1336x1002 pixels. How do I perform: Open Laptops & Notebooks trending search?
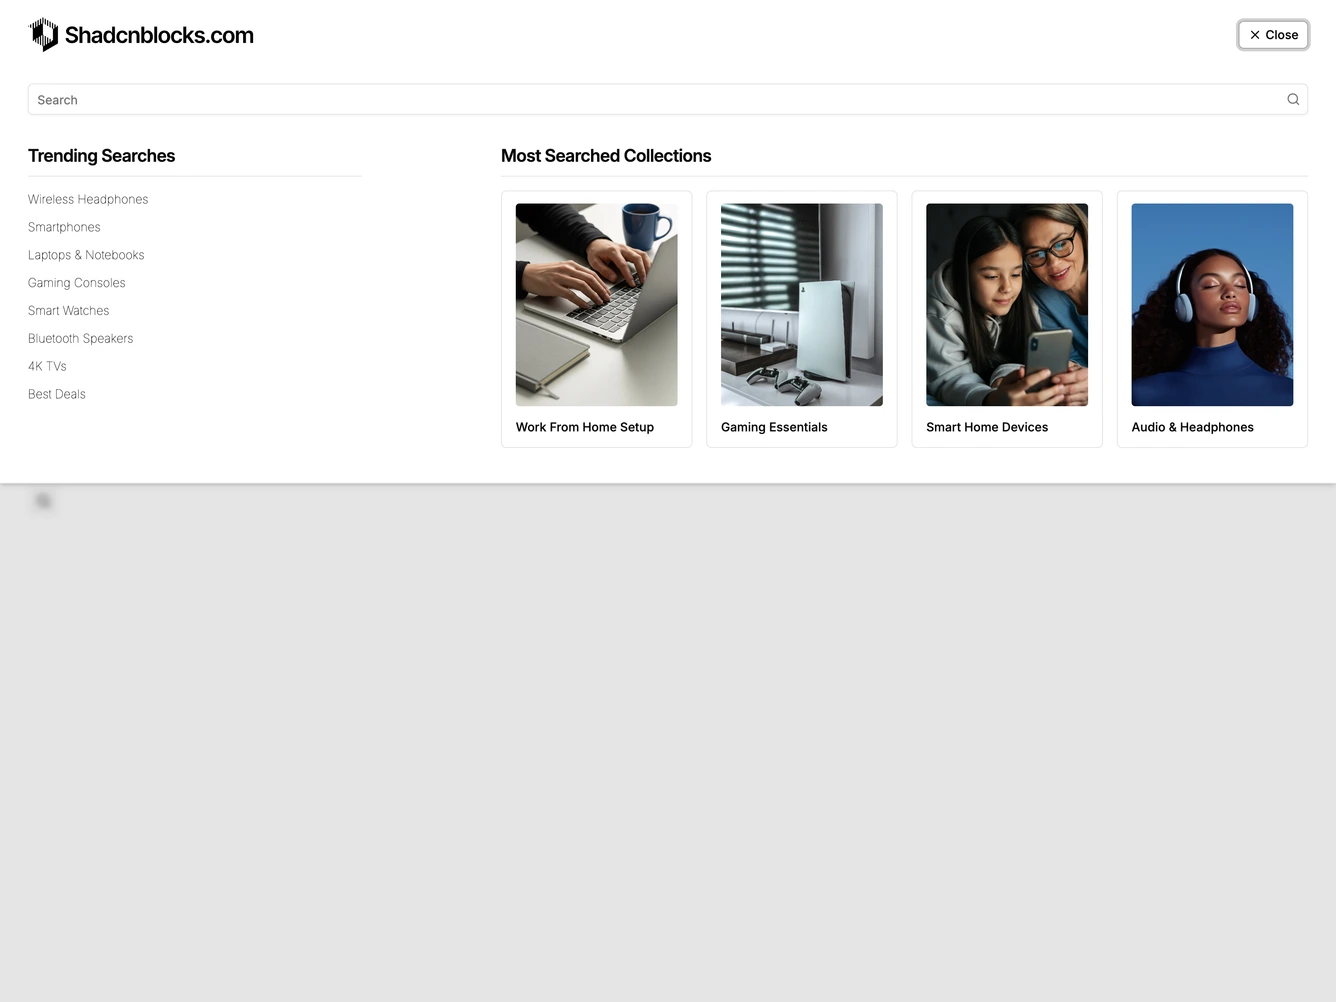[x=86, y=255]
